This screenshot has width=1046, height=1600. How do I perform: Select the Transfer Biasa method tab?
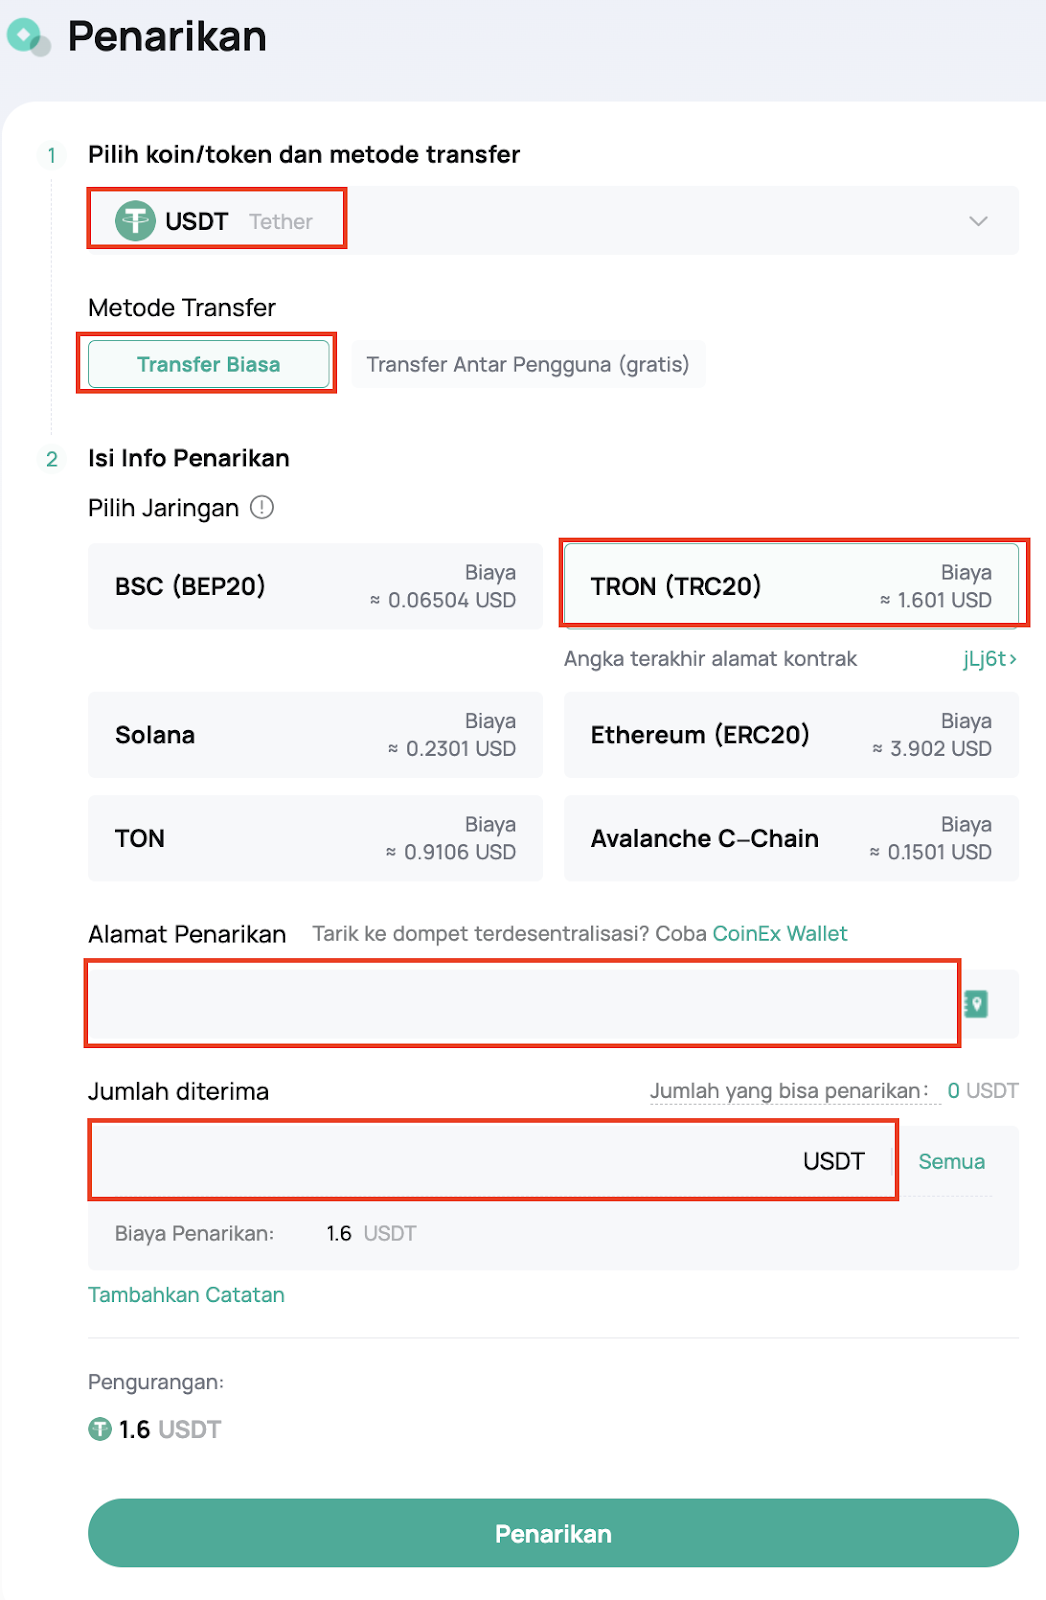coord(208,364)
